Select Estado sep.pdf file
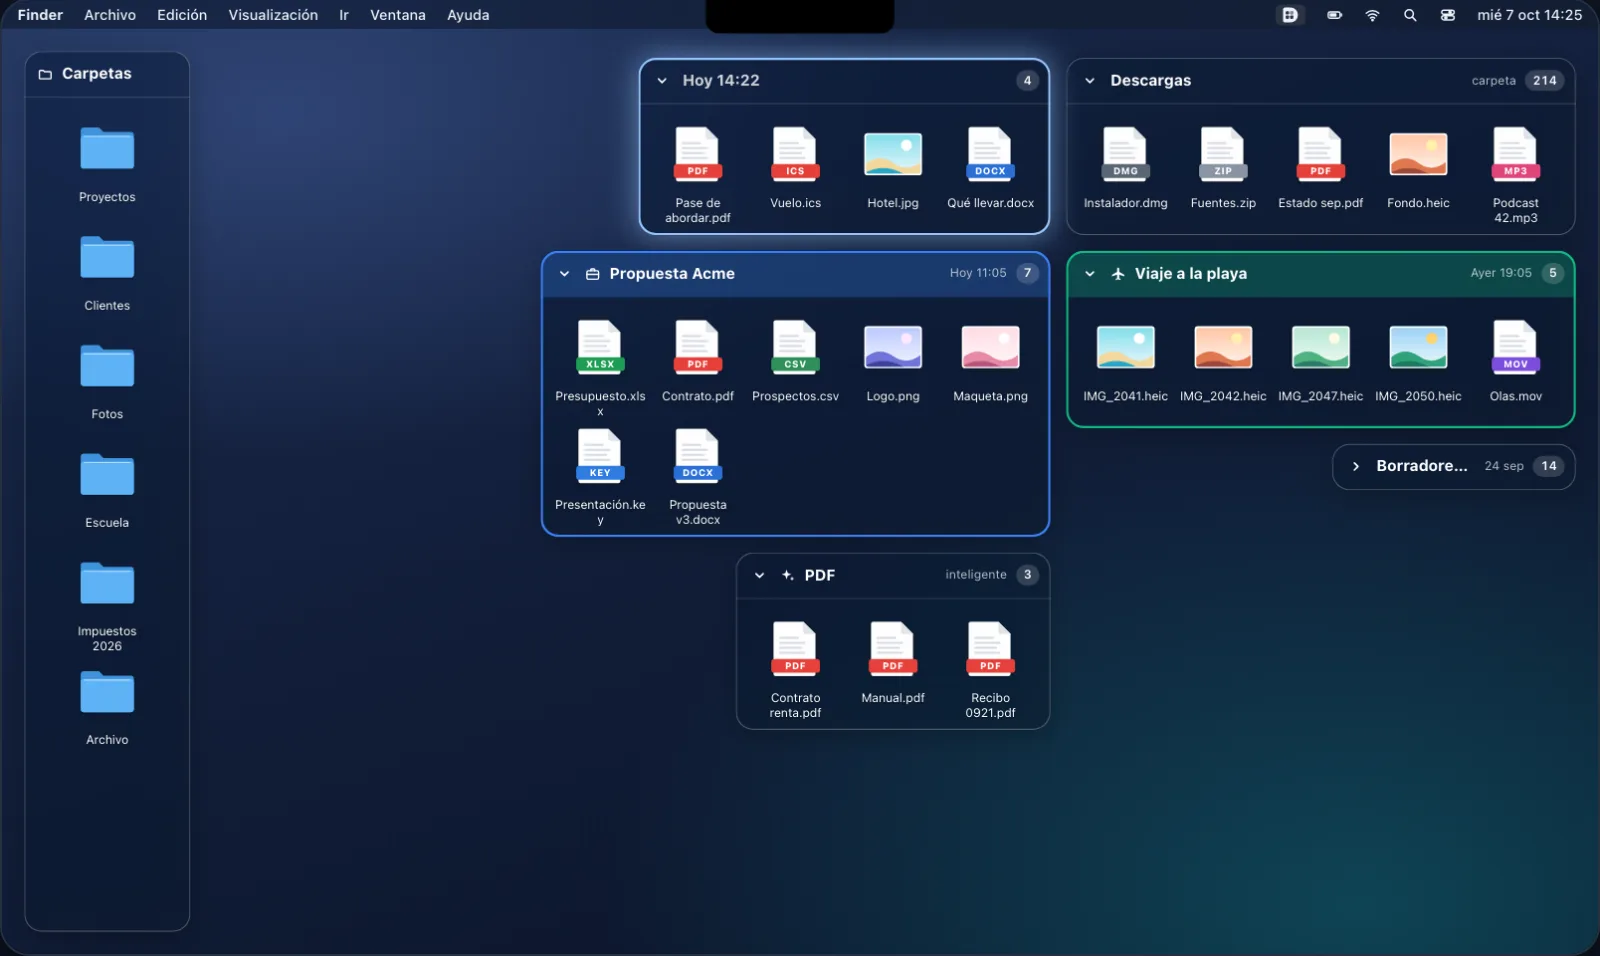This screenshot has width=1600, height=956. (1321, 168)
